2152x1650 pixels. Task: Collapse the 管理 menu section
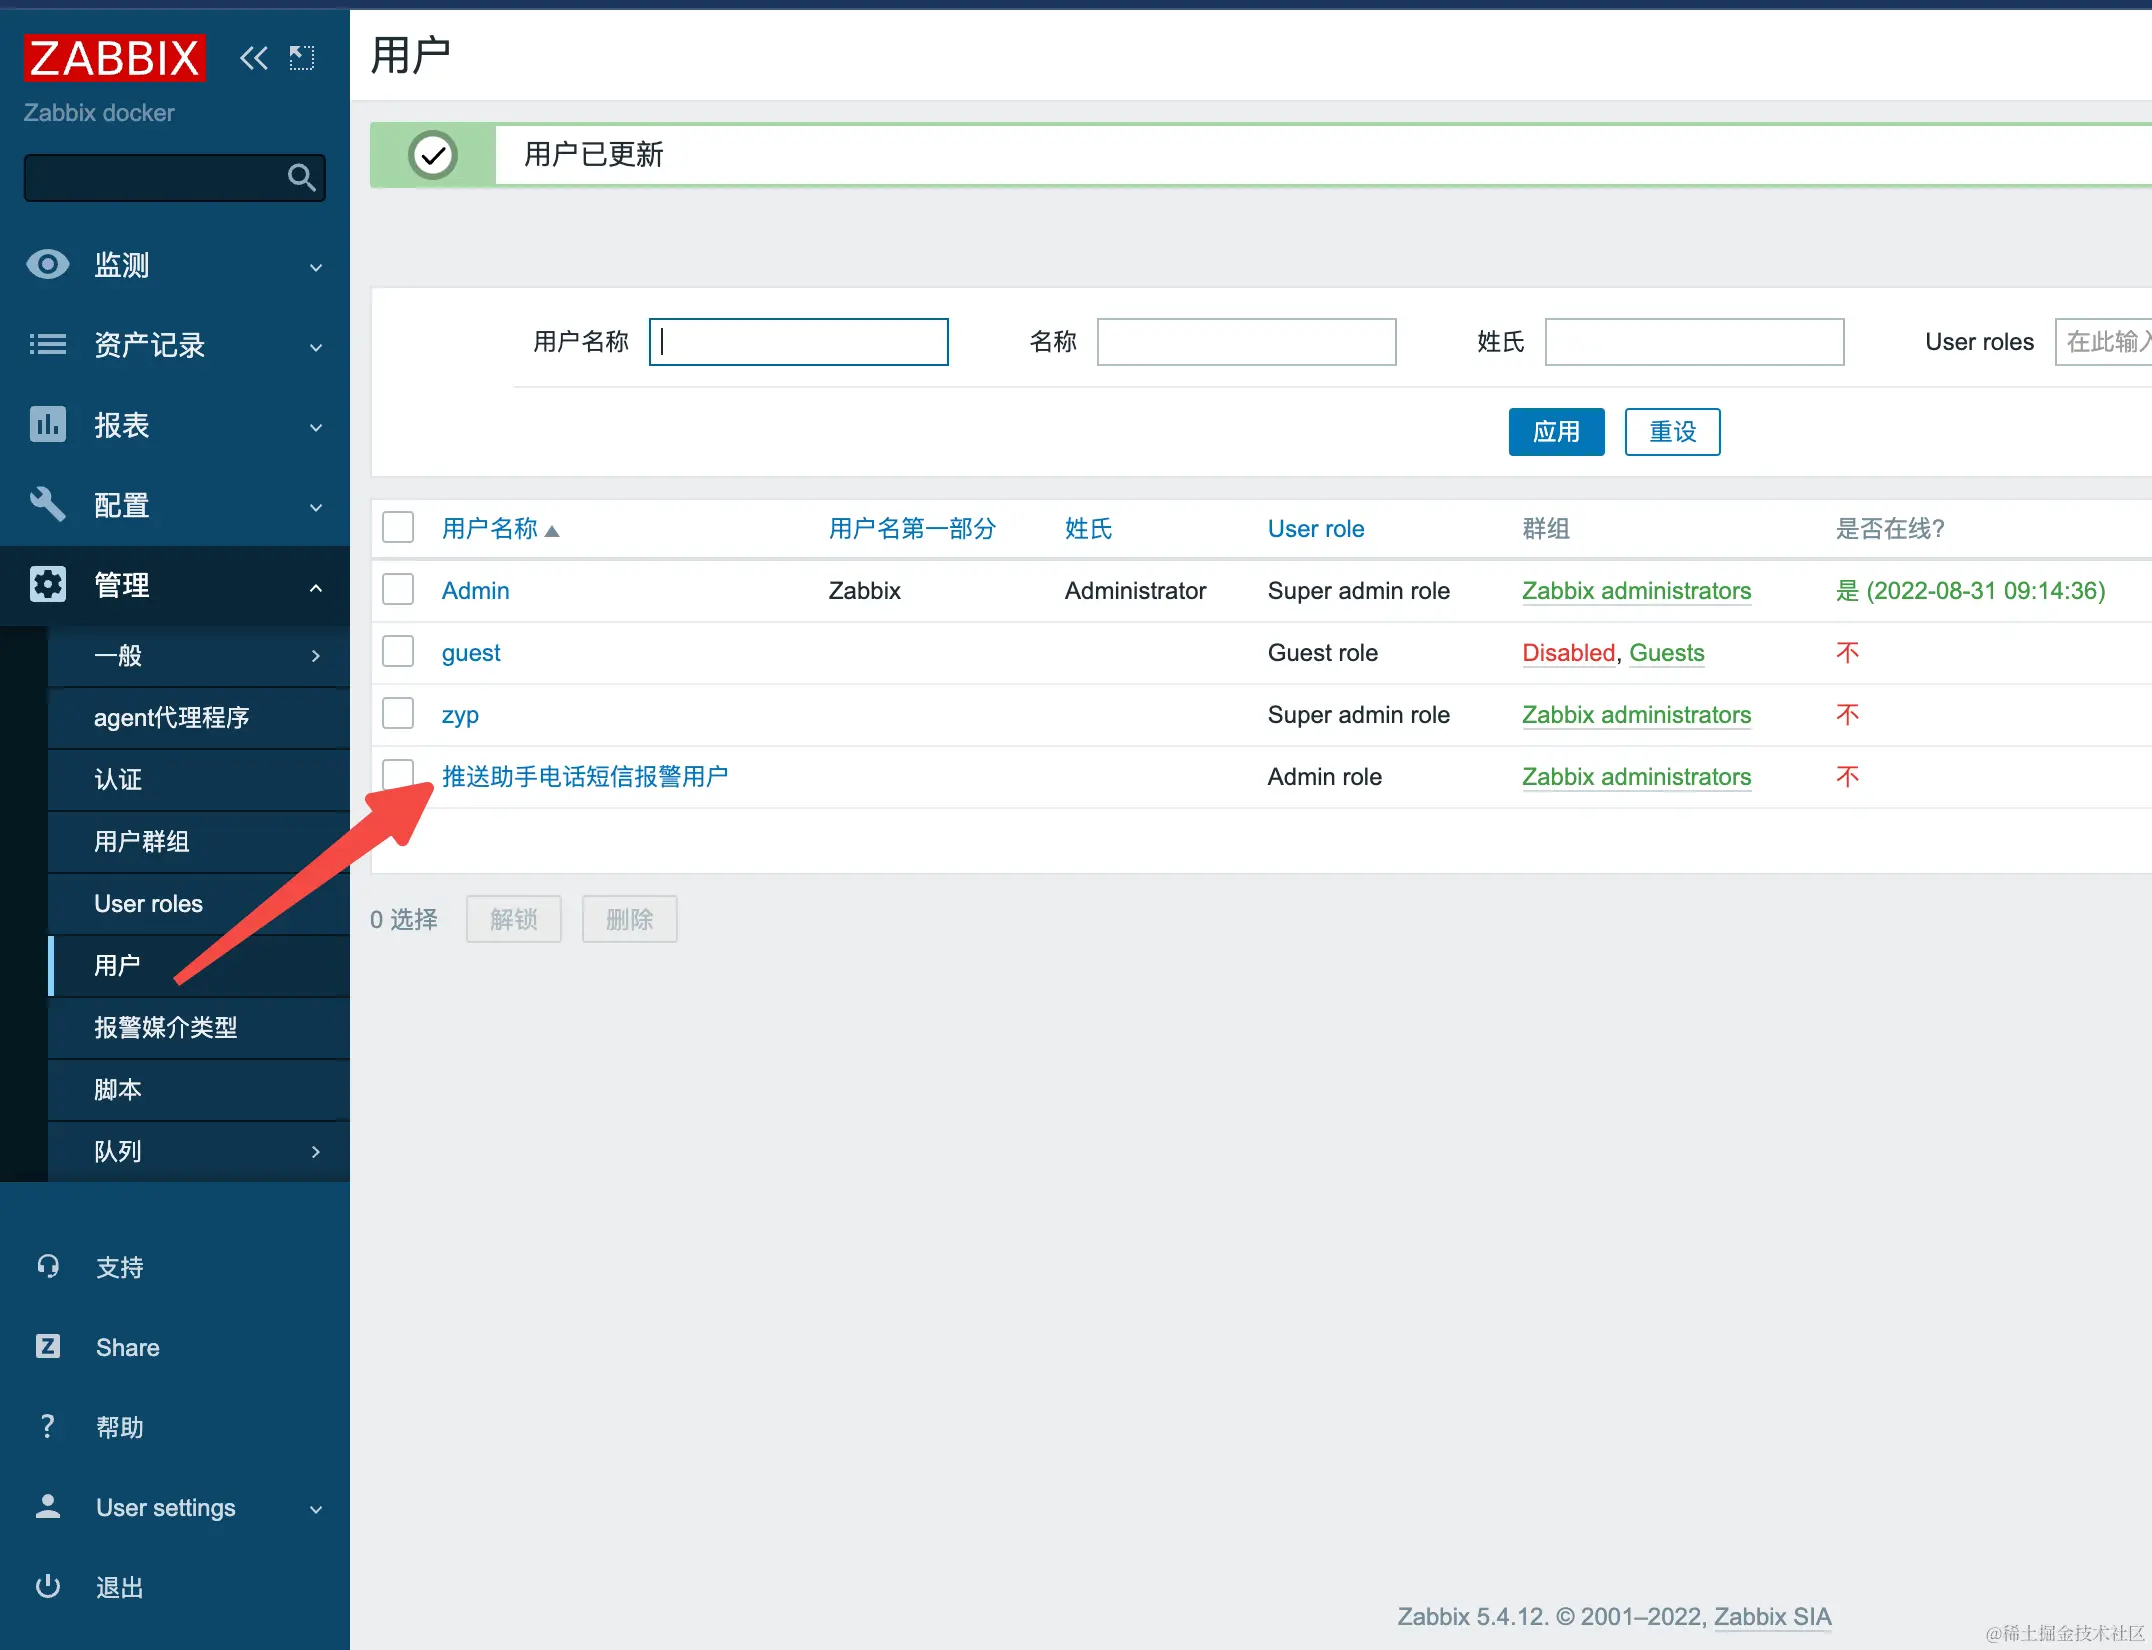point(315,587)
